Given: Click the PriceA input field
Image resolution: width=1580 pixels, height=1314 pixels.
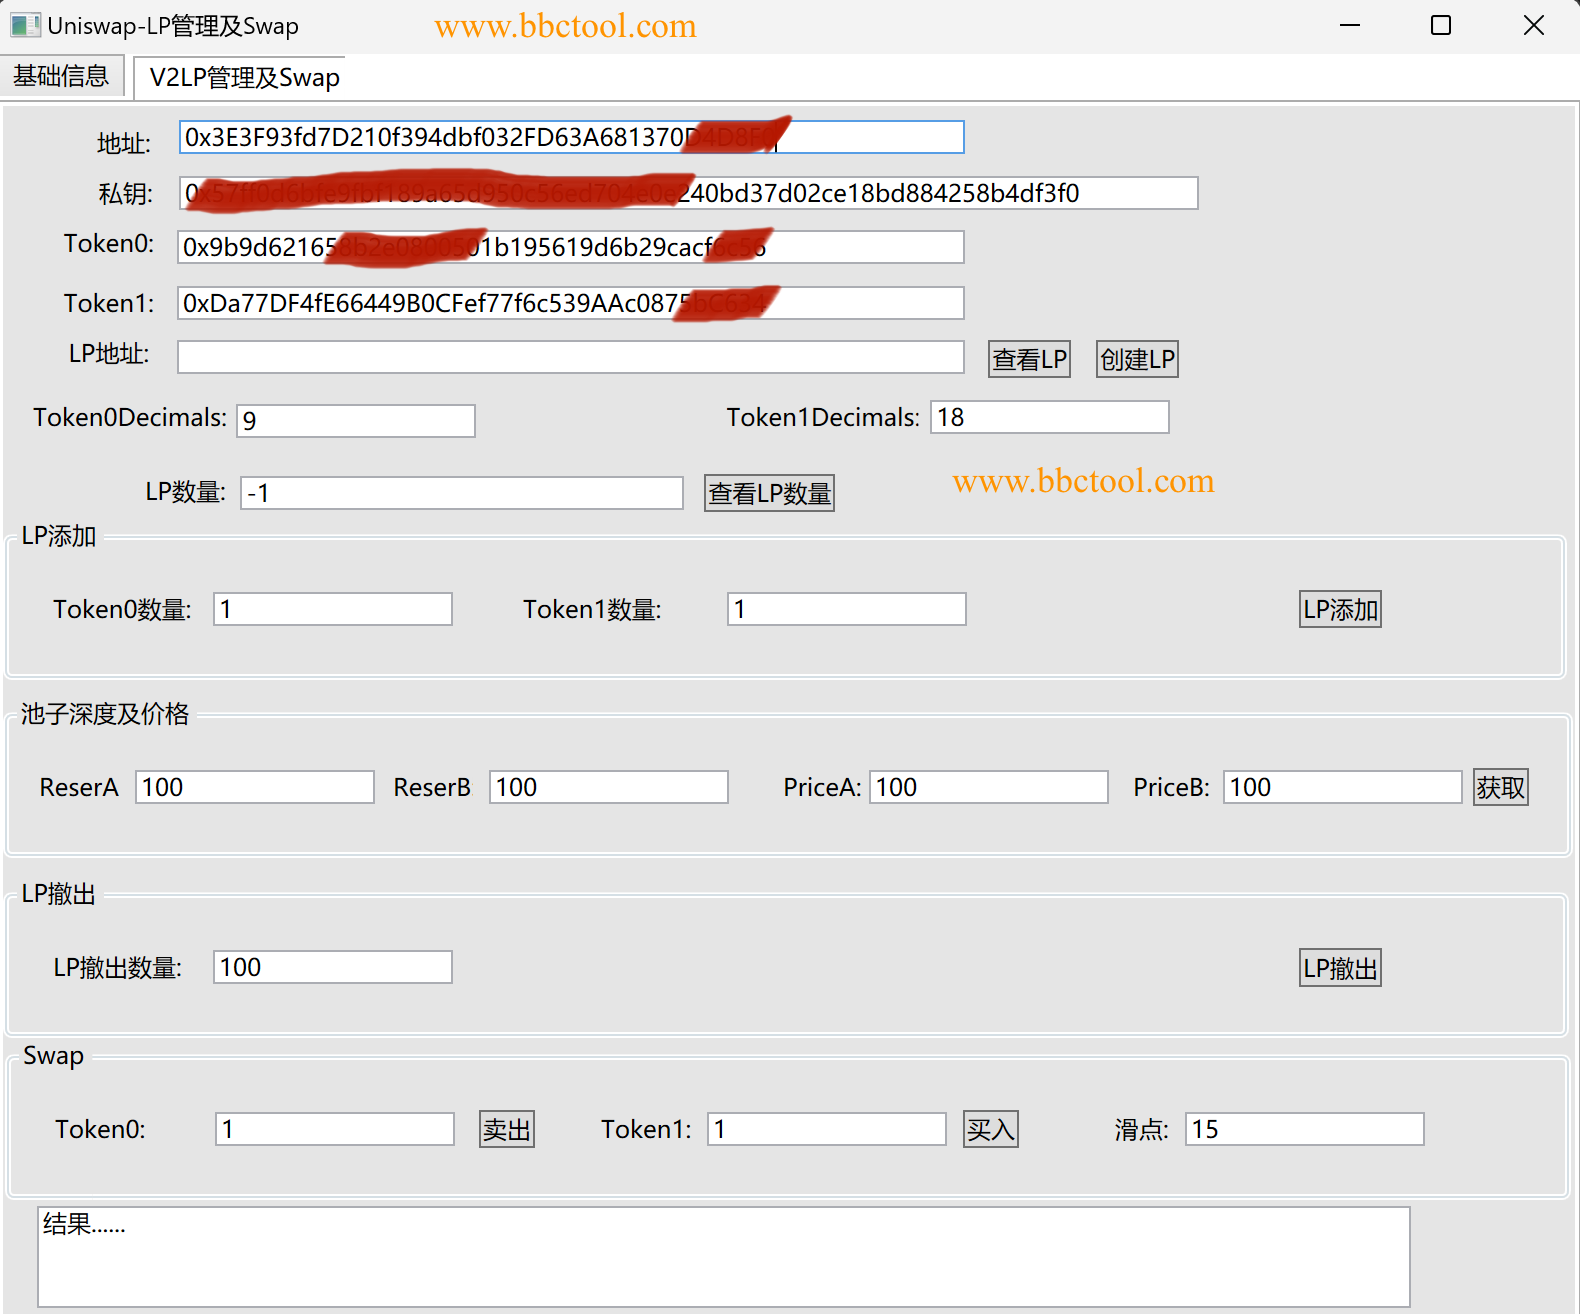Looking at the screenshot, I should (988, 788).
